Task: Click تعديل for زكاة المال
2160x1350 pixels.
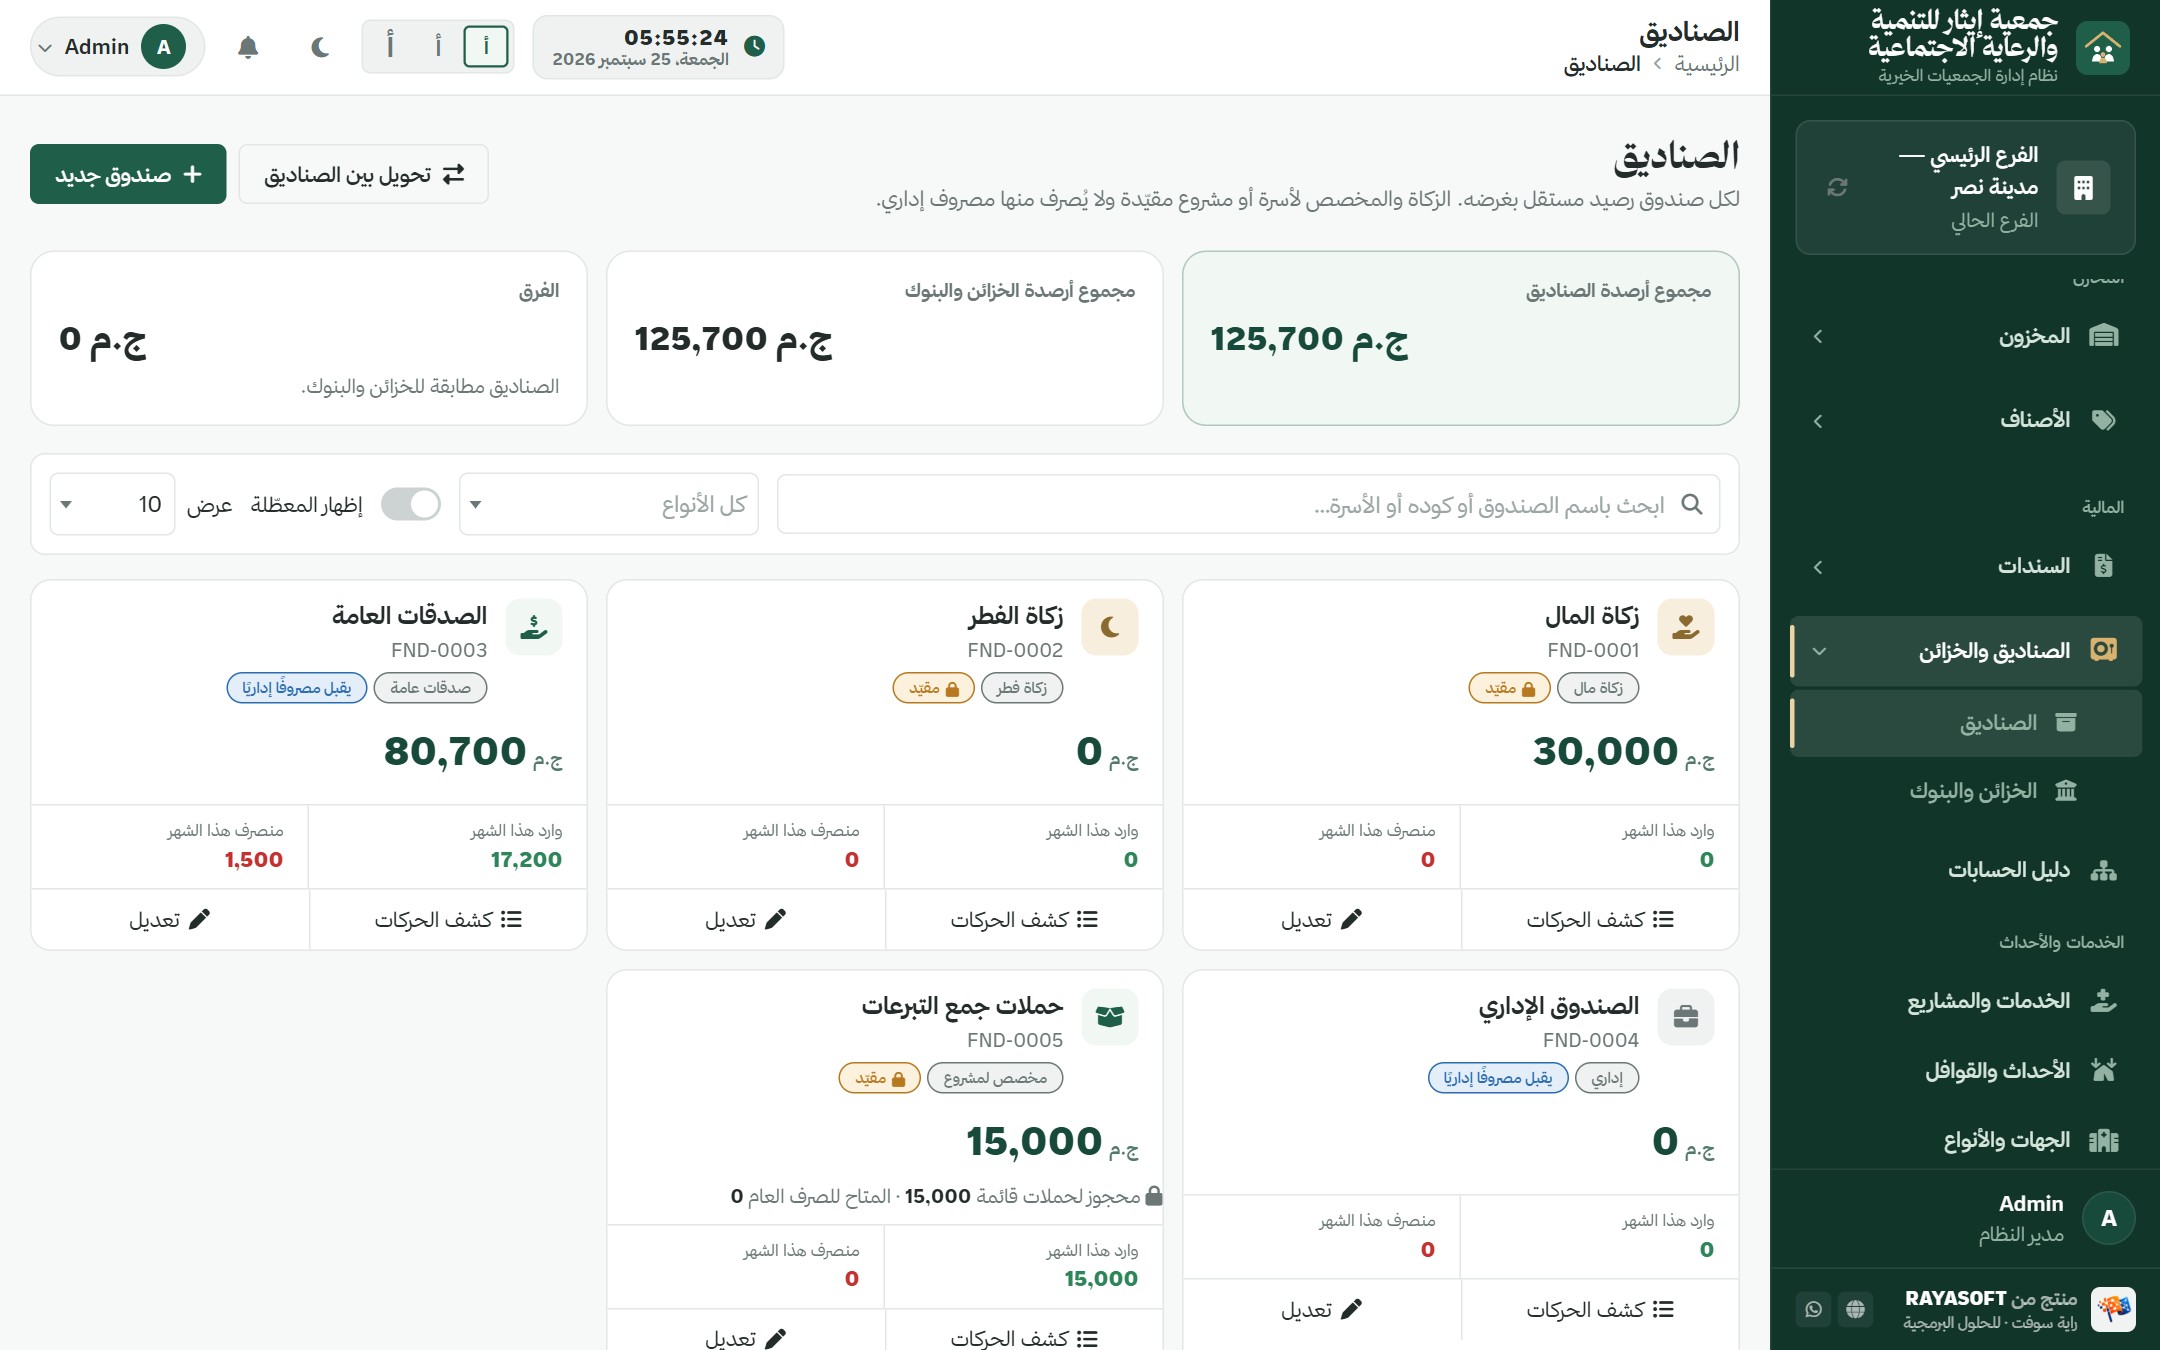Action: [x=1322, y=919]
